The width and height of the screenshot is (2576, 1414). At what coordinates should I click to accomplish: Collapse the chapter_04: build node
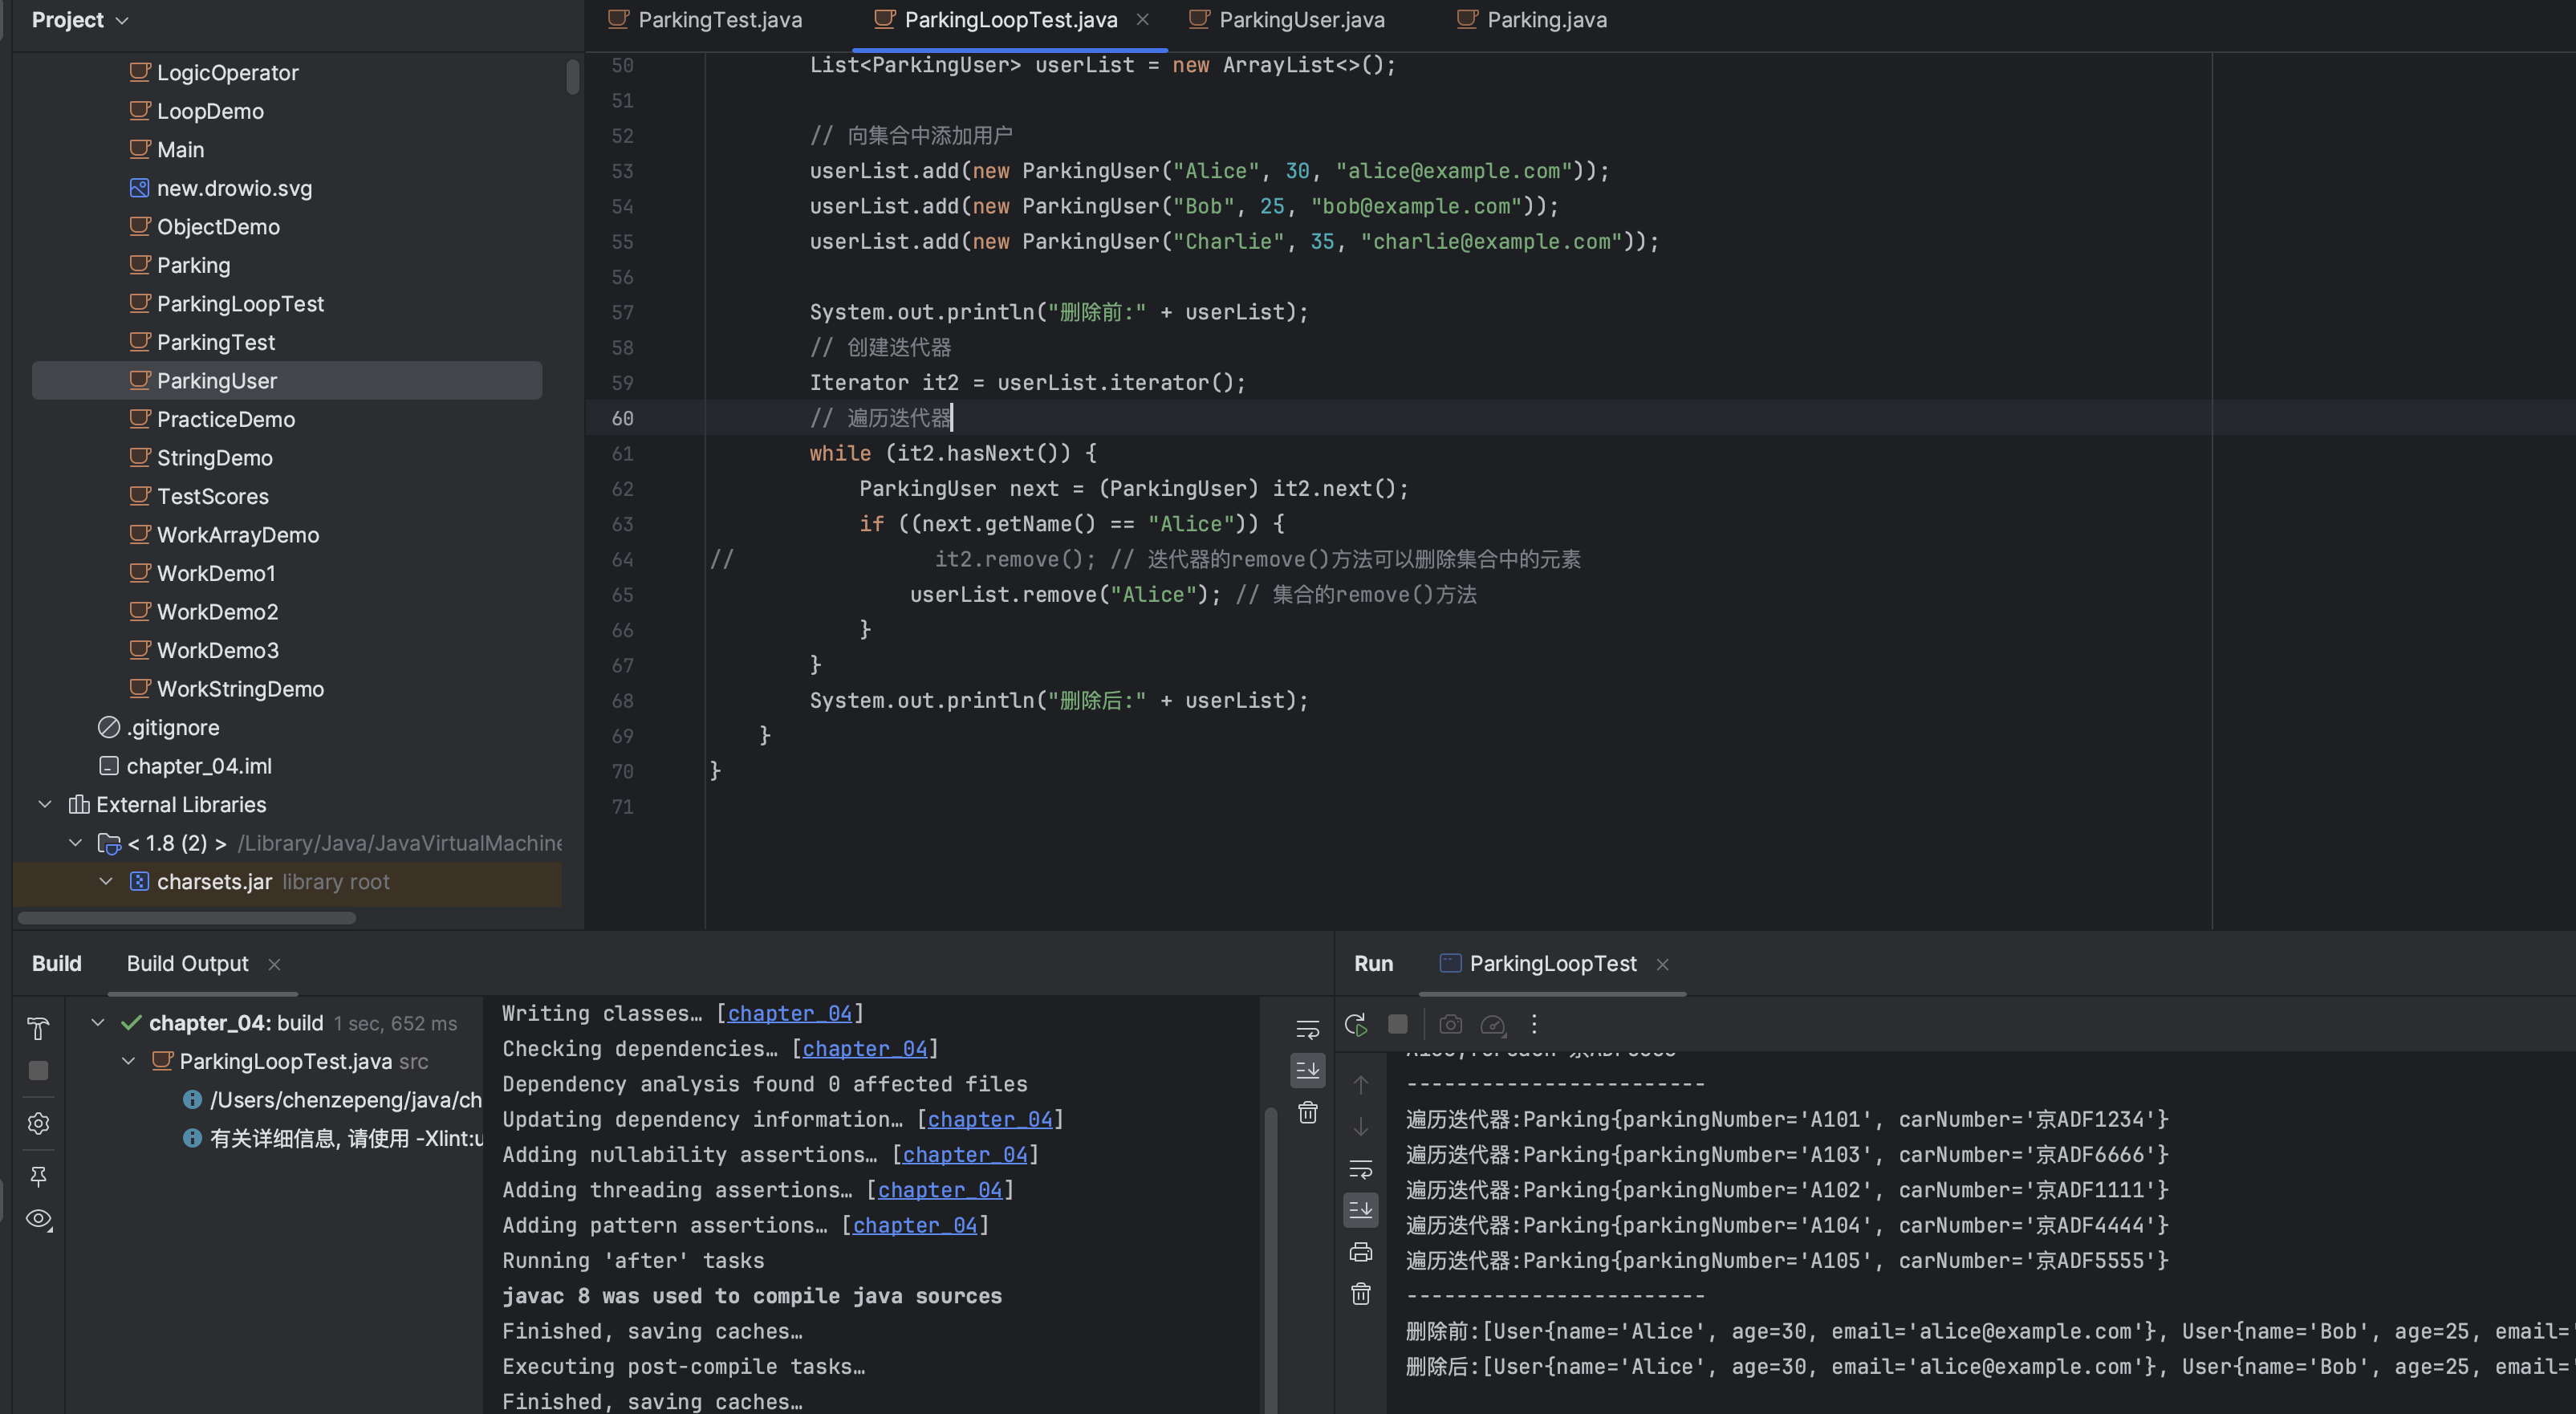(98, 1022)
